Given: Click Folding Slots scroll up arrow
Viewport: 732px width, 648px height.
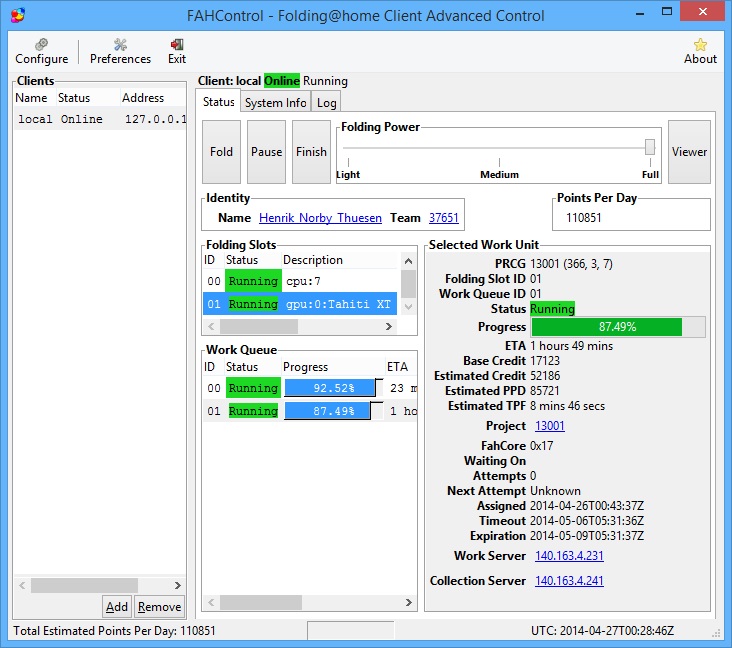Looking at the screenshot, I should [x=408, y=261].
